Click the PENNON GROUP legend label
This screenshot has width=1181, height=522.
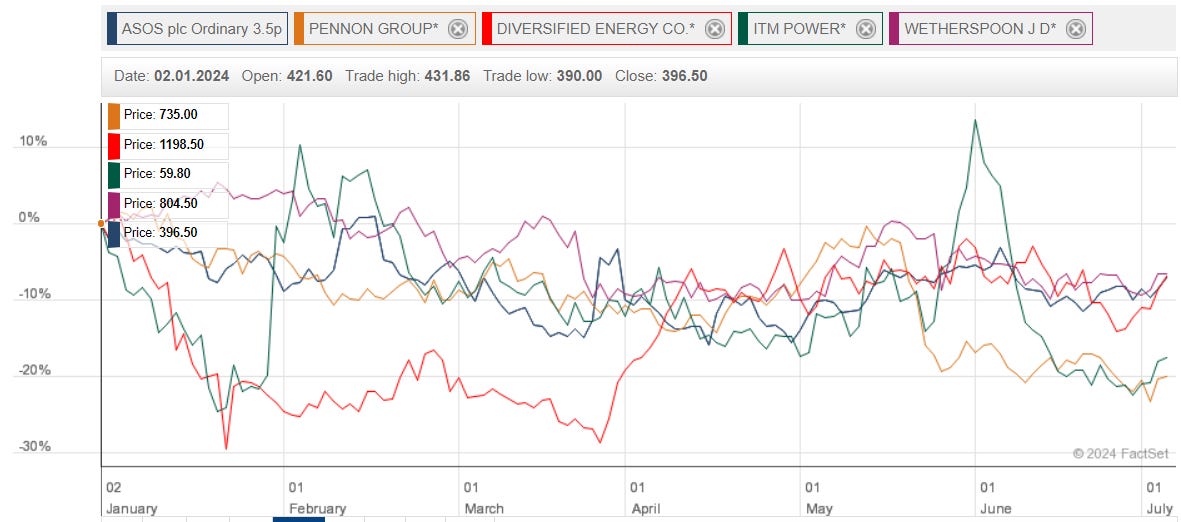coord(374,29)
